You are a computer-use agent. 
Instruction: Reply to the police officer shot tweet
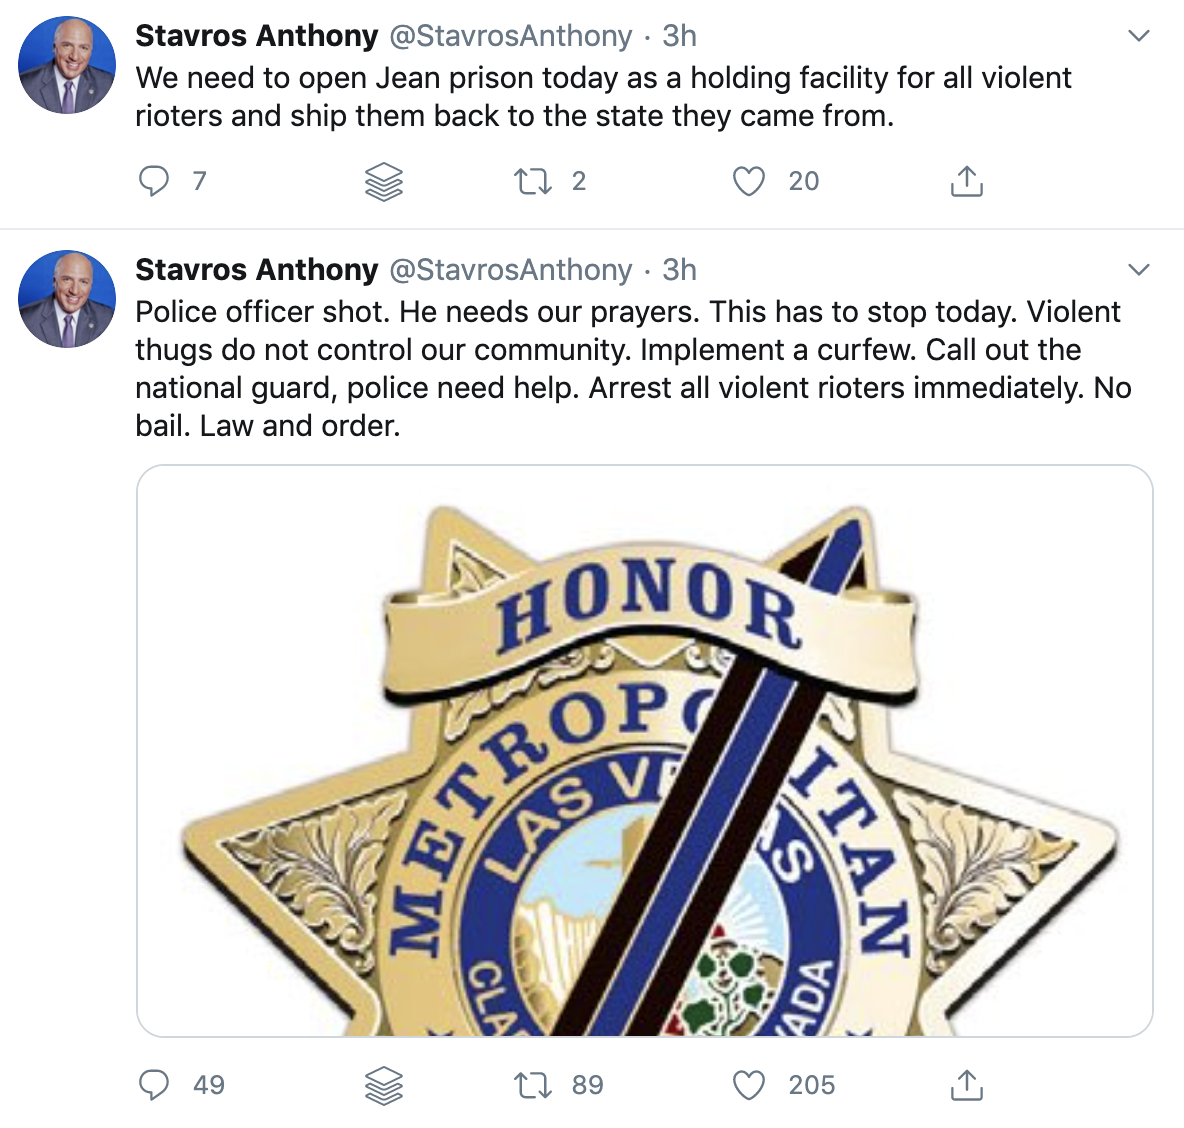[154, 1085]
